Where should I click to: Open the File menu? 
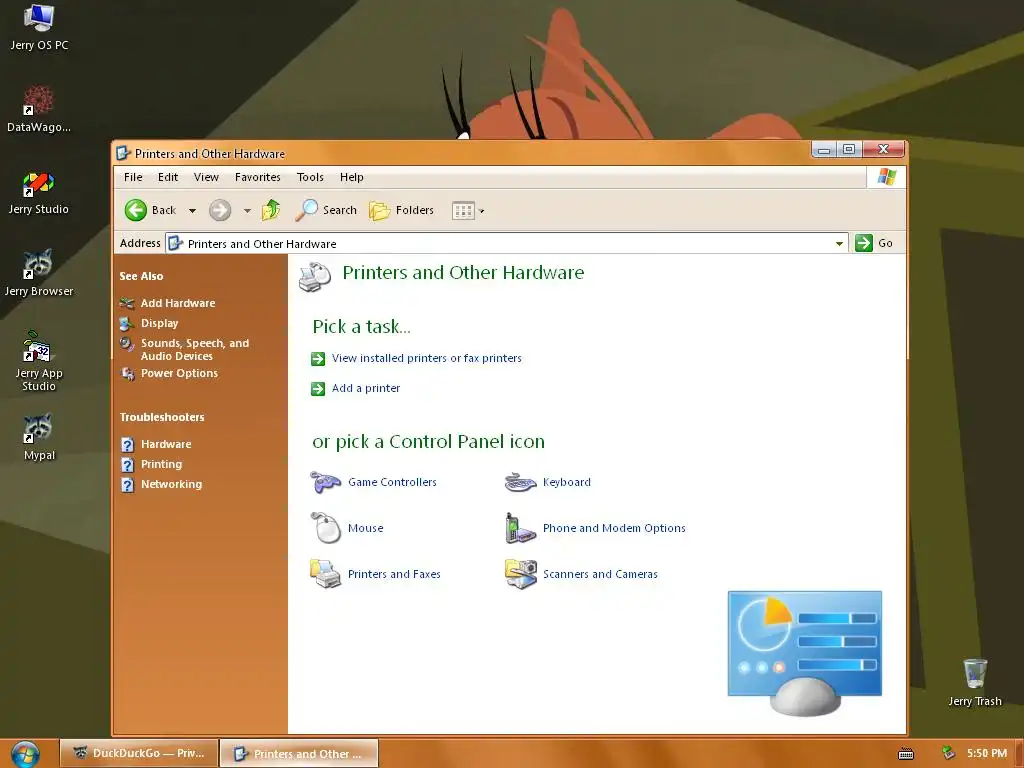(133, 177)
